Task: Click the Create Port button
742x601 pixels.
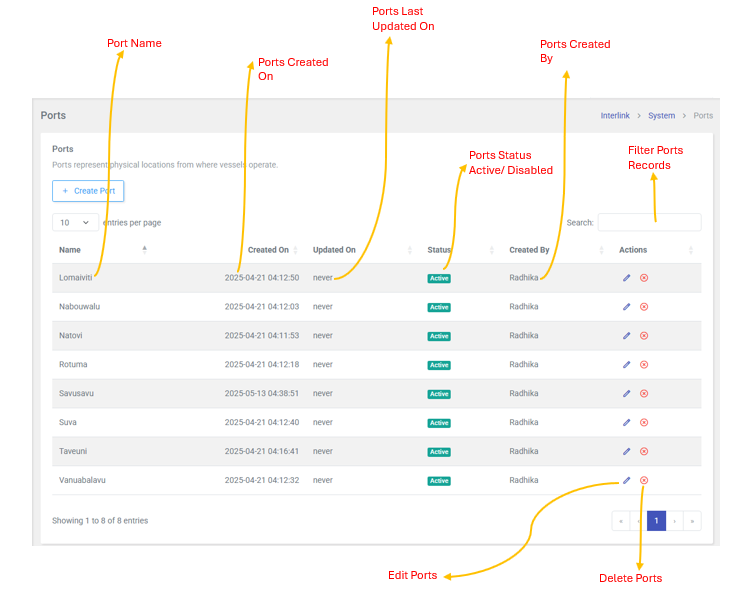Action: pyautogui.click(x=88, y=191)
